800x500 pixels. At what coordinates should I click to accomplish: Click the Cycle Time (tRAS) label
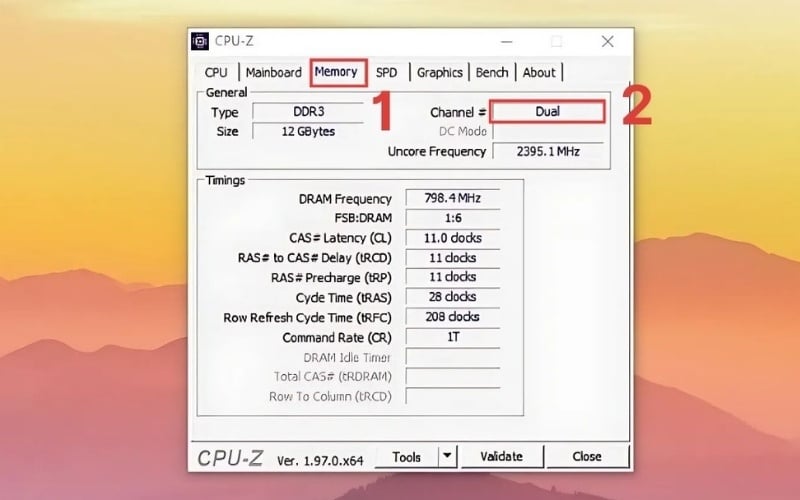point(344,298)
